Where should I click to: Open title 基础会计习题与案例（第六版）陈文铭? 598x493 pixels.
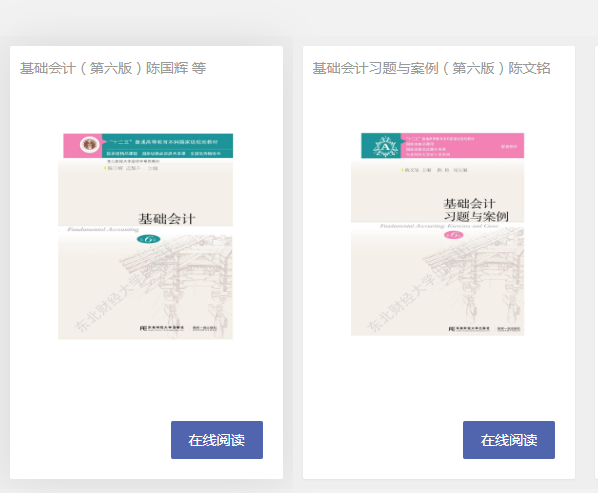point(431,69)
